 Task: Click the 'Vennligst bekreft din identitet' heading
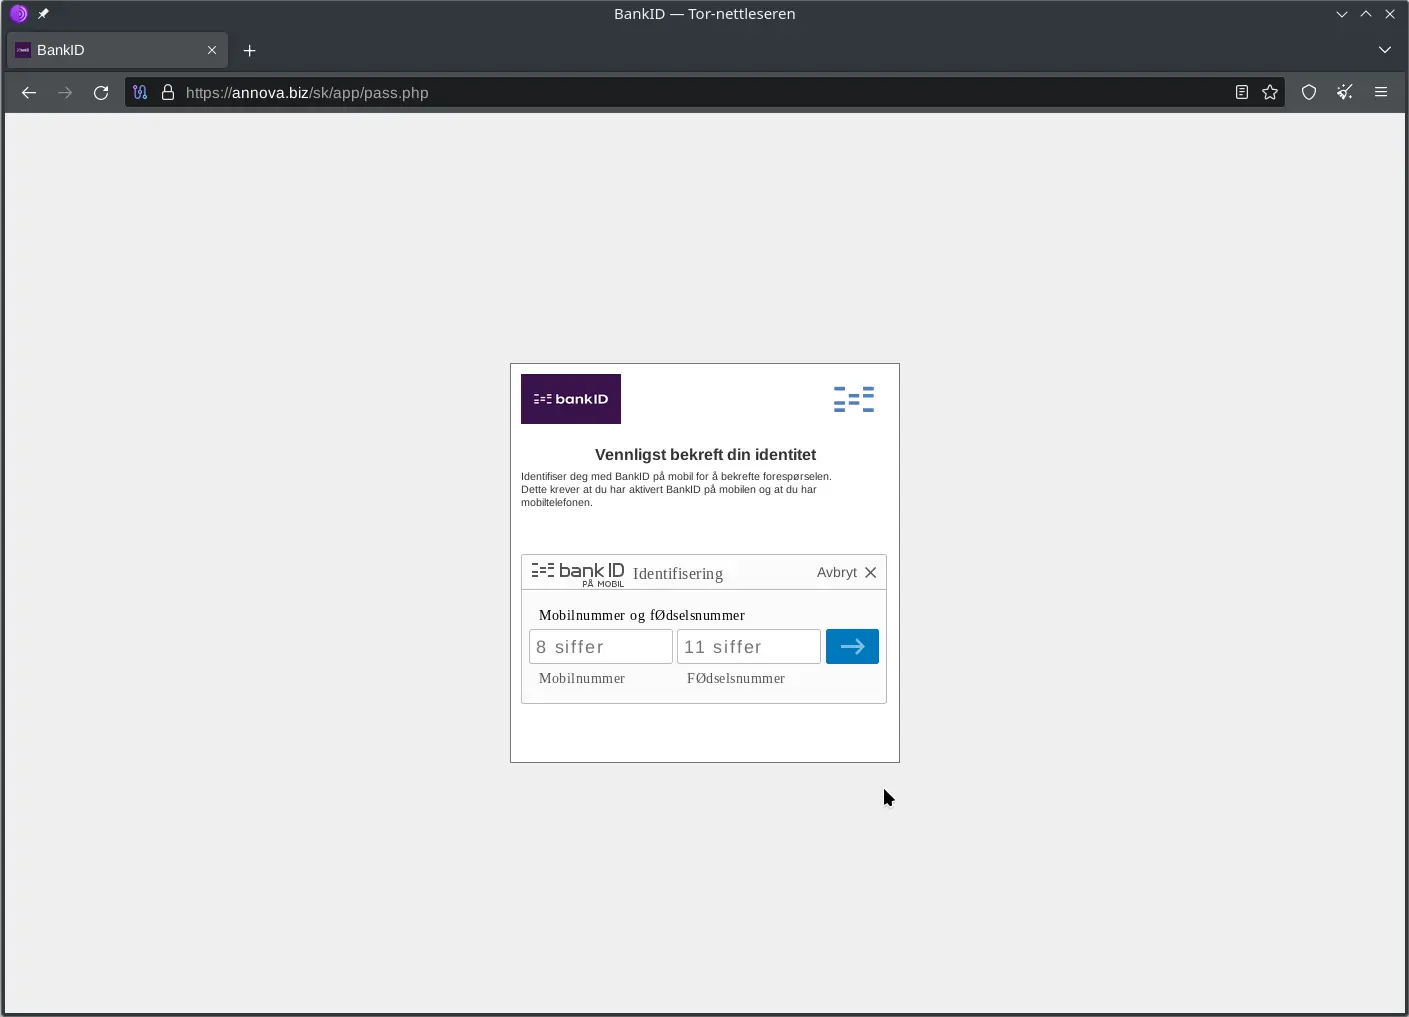(x=705, y=455)
